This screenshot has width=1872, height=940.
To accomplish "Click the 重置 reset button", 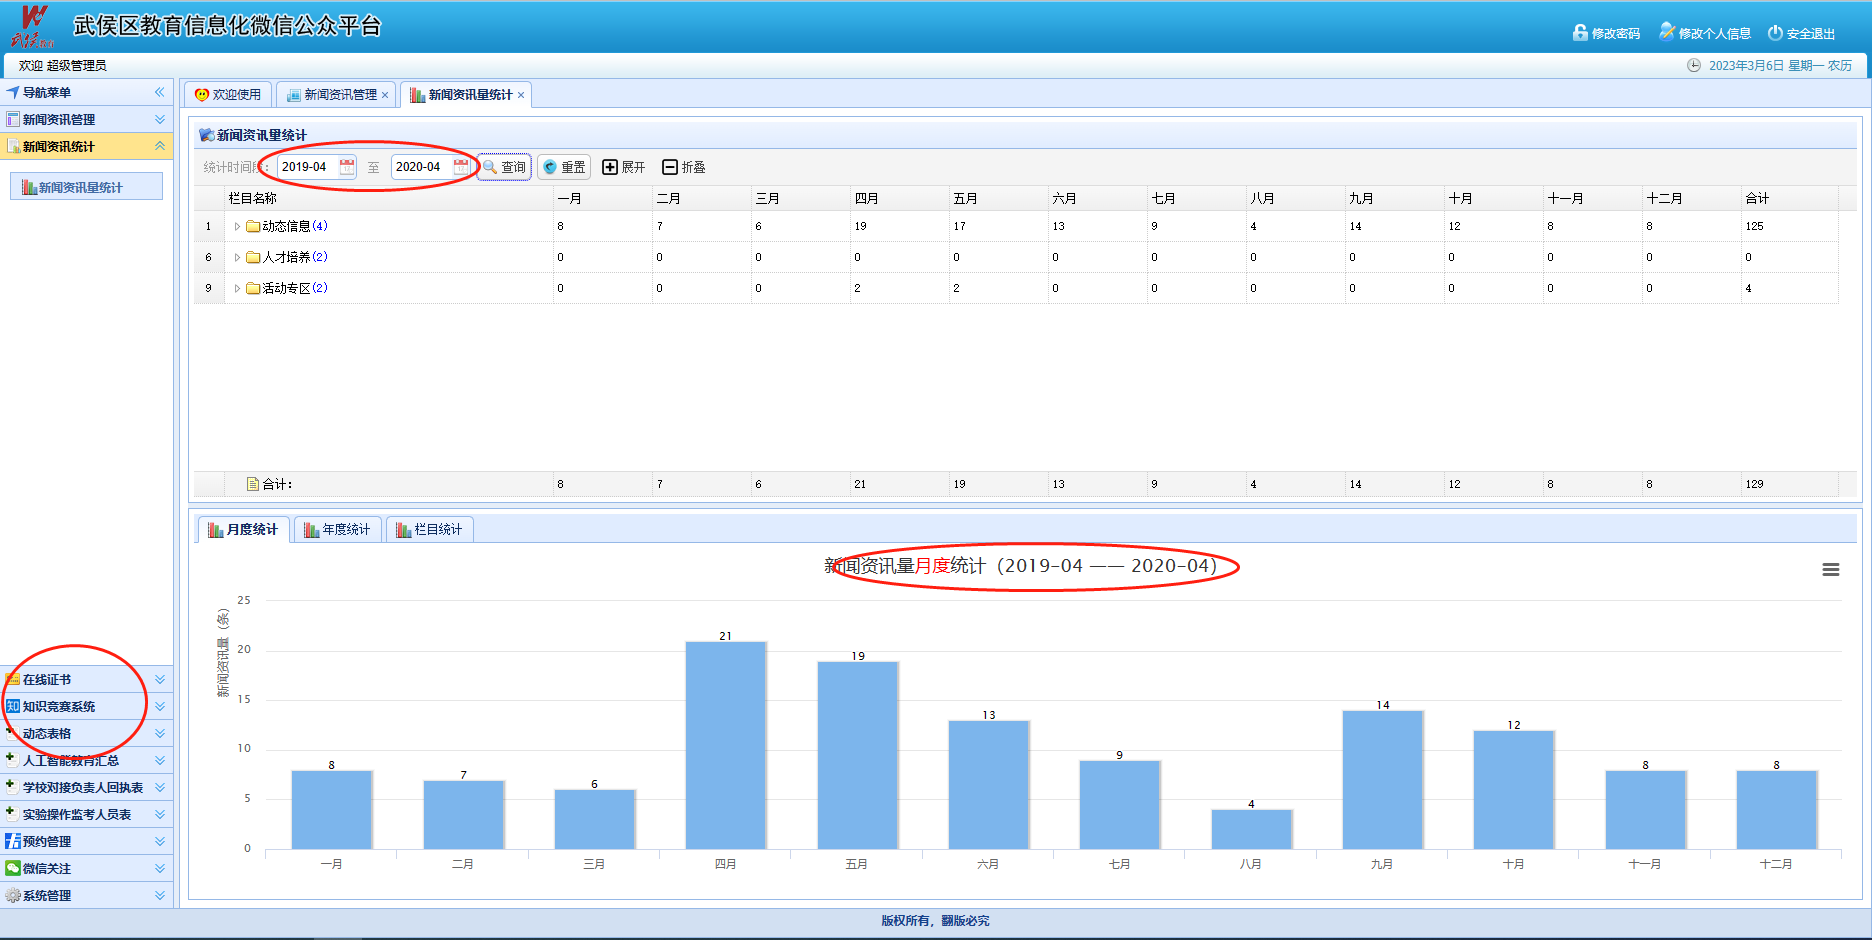I will [564, 167].
